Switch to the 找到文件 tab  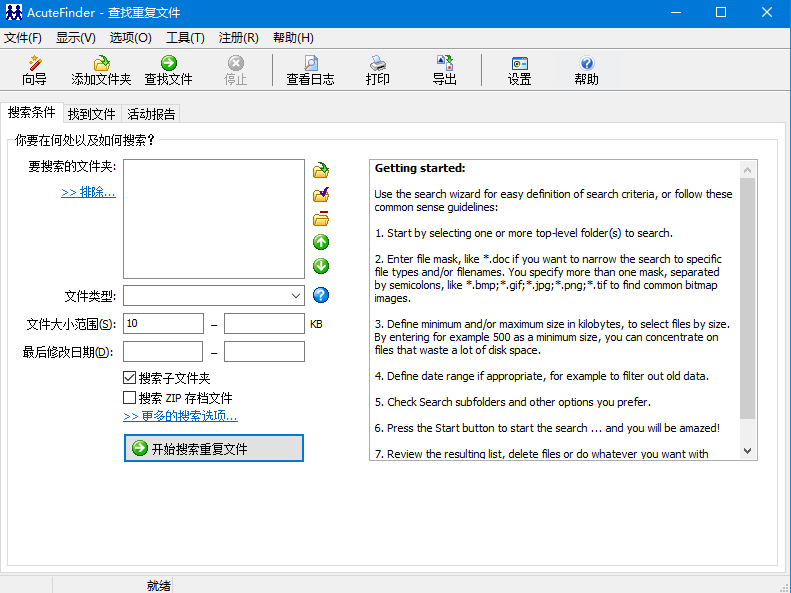pyautogui.click(x=92, y=114)
